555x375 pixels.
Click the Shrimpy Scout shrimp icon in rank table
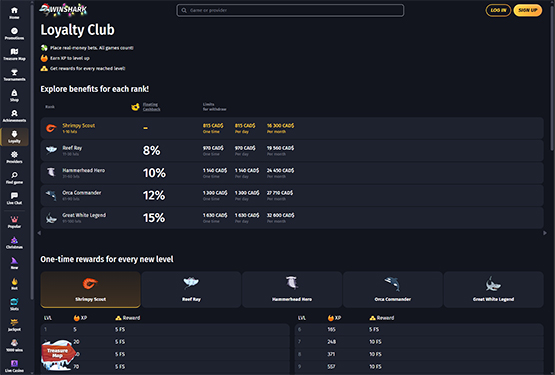click(x=51, y=128)
